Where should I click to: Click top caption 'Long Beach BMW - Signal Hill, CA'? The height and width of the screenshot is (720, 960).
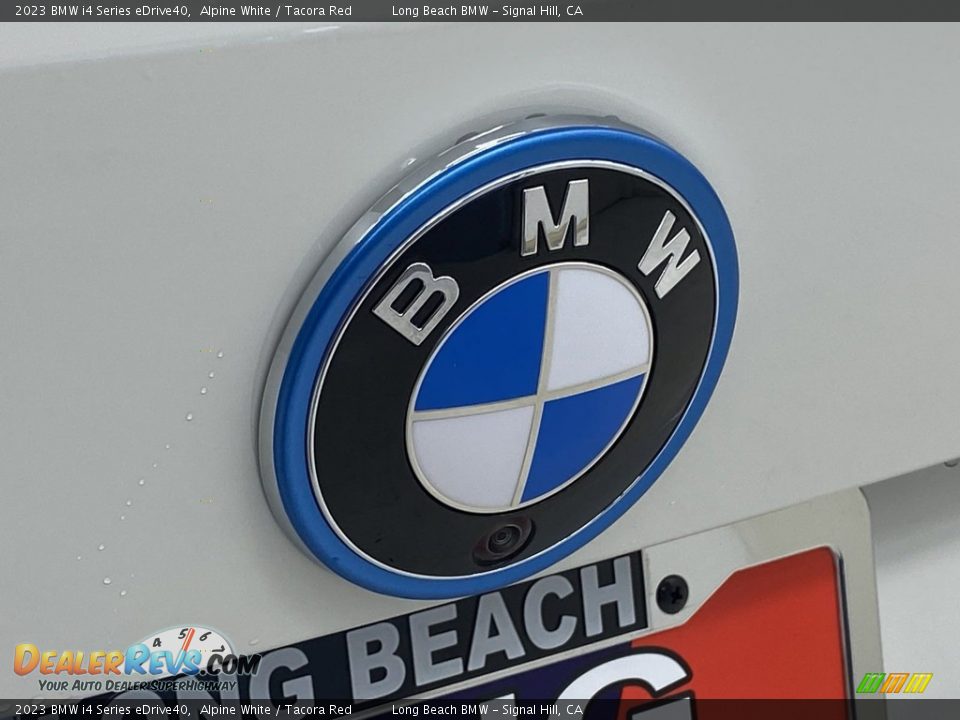tap(487, 10)
